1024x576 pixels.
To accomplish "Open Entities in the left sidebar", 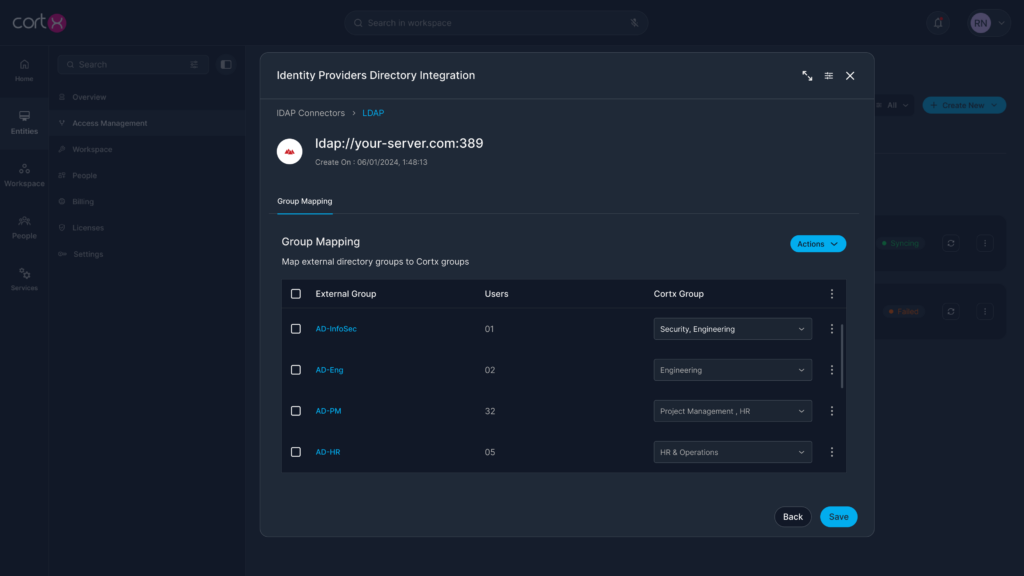I will click(x=24, y=122).
